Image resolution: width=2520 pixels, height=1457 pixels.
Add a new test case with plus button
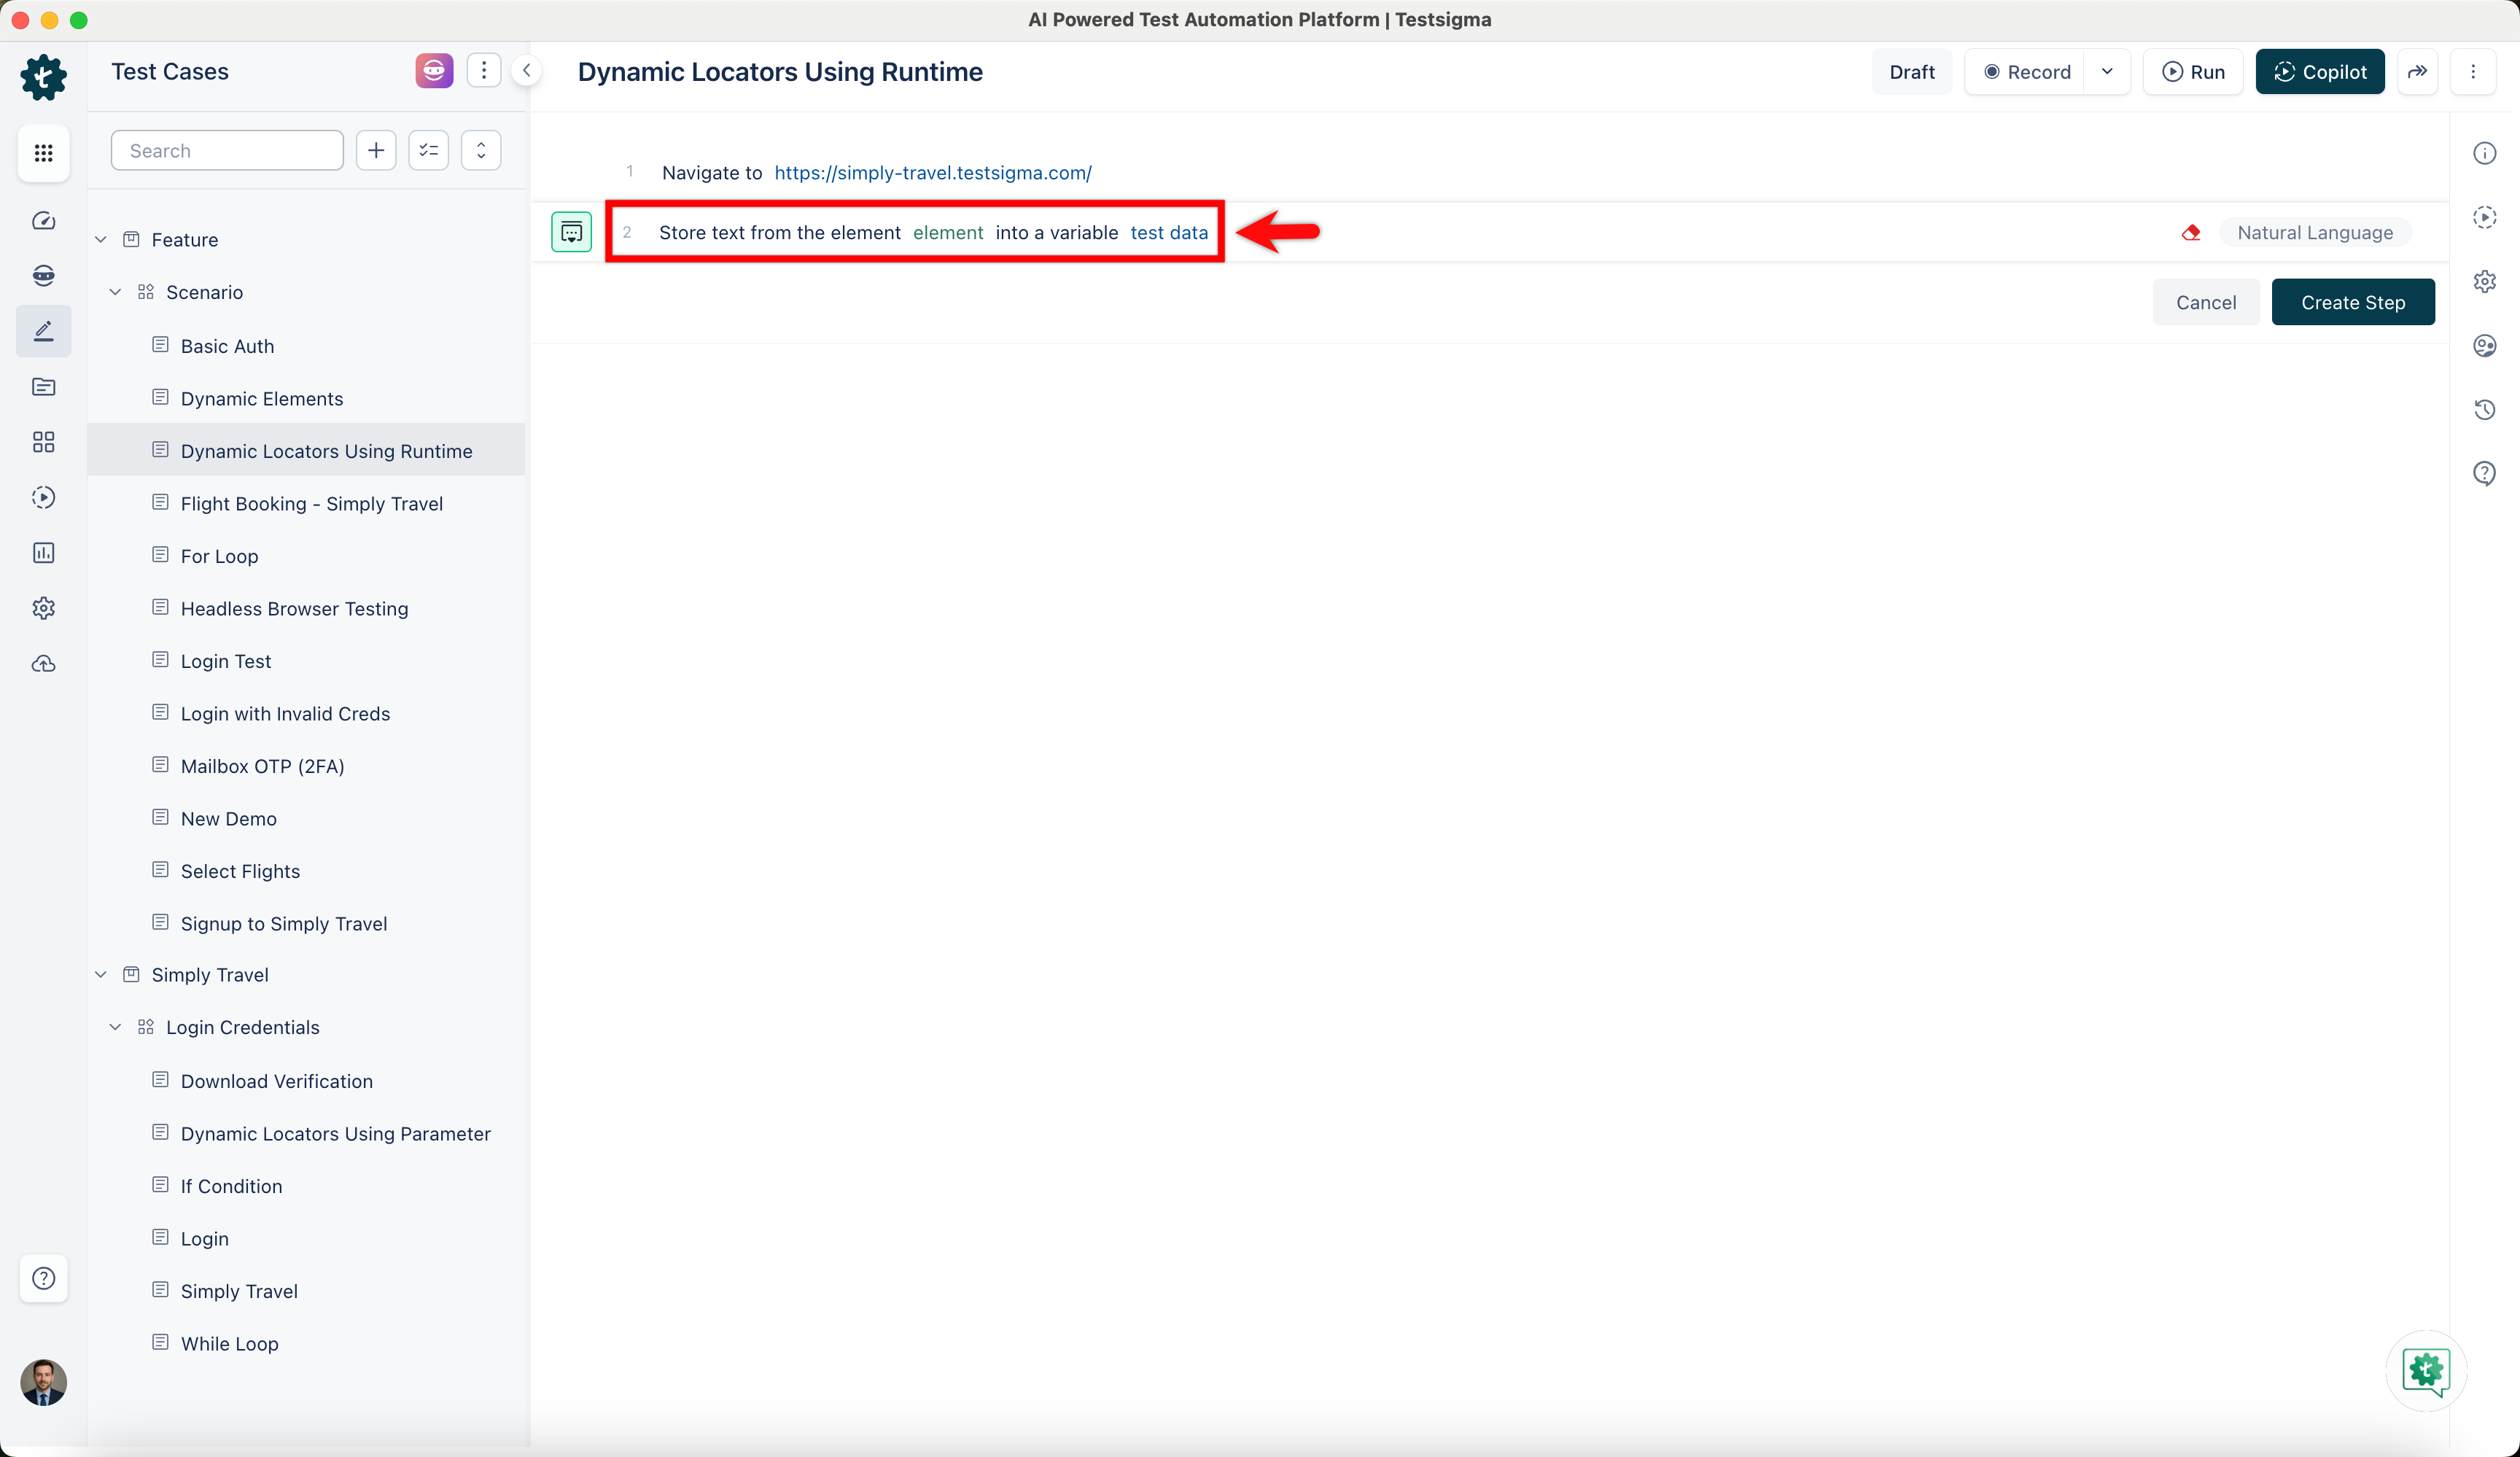coord(376,150)
